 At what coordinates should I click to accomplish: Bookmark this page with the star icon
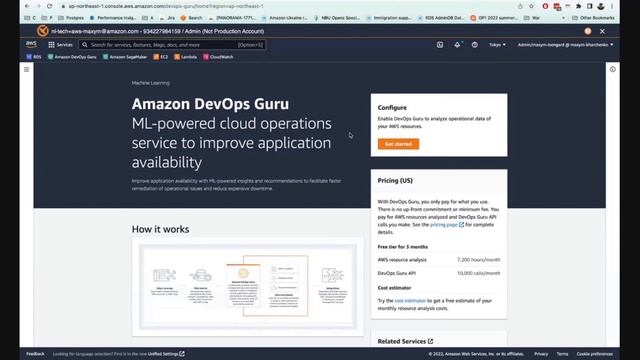click(x=531, y=6)
